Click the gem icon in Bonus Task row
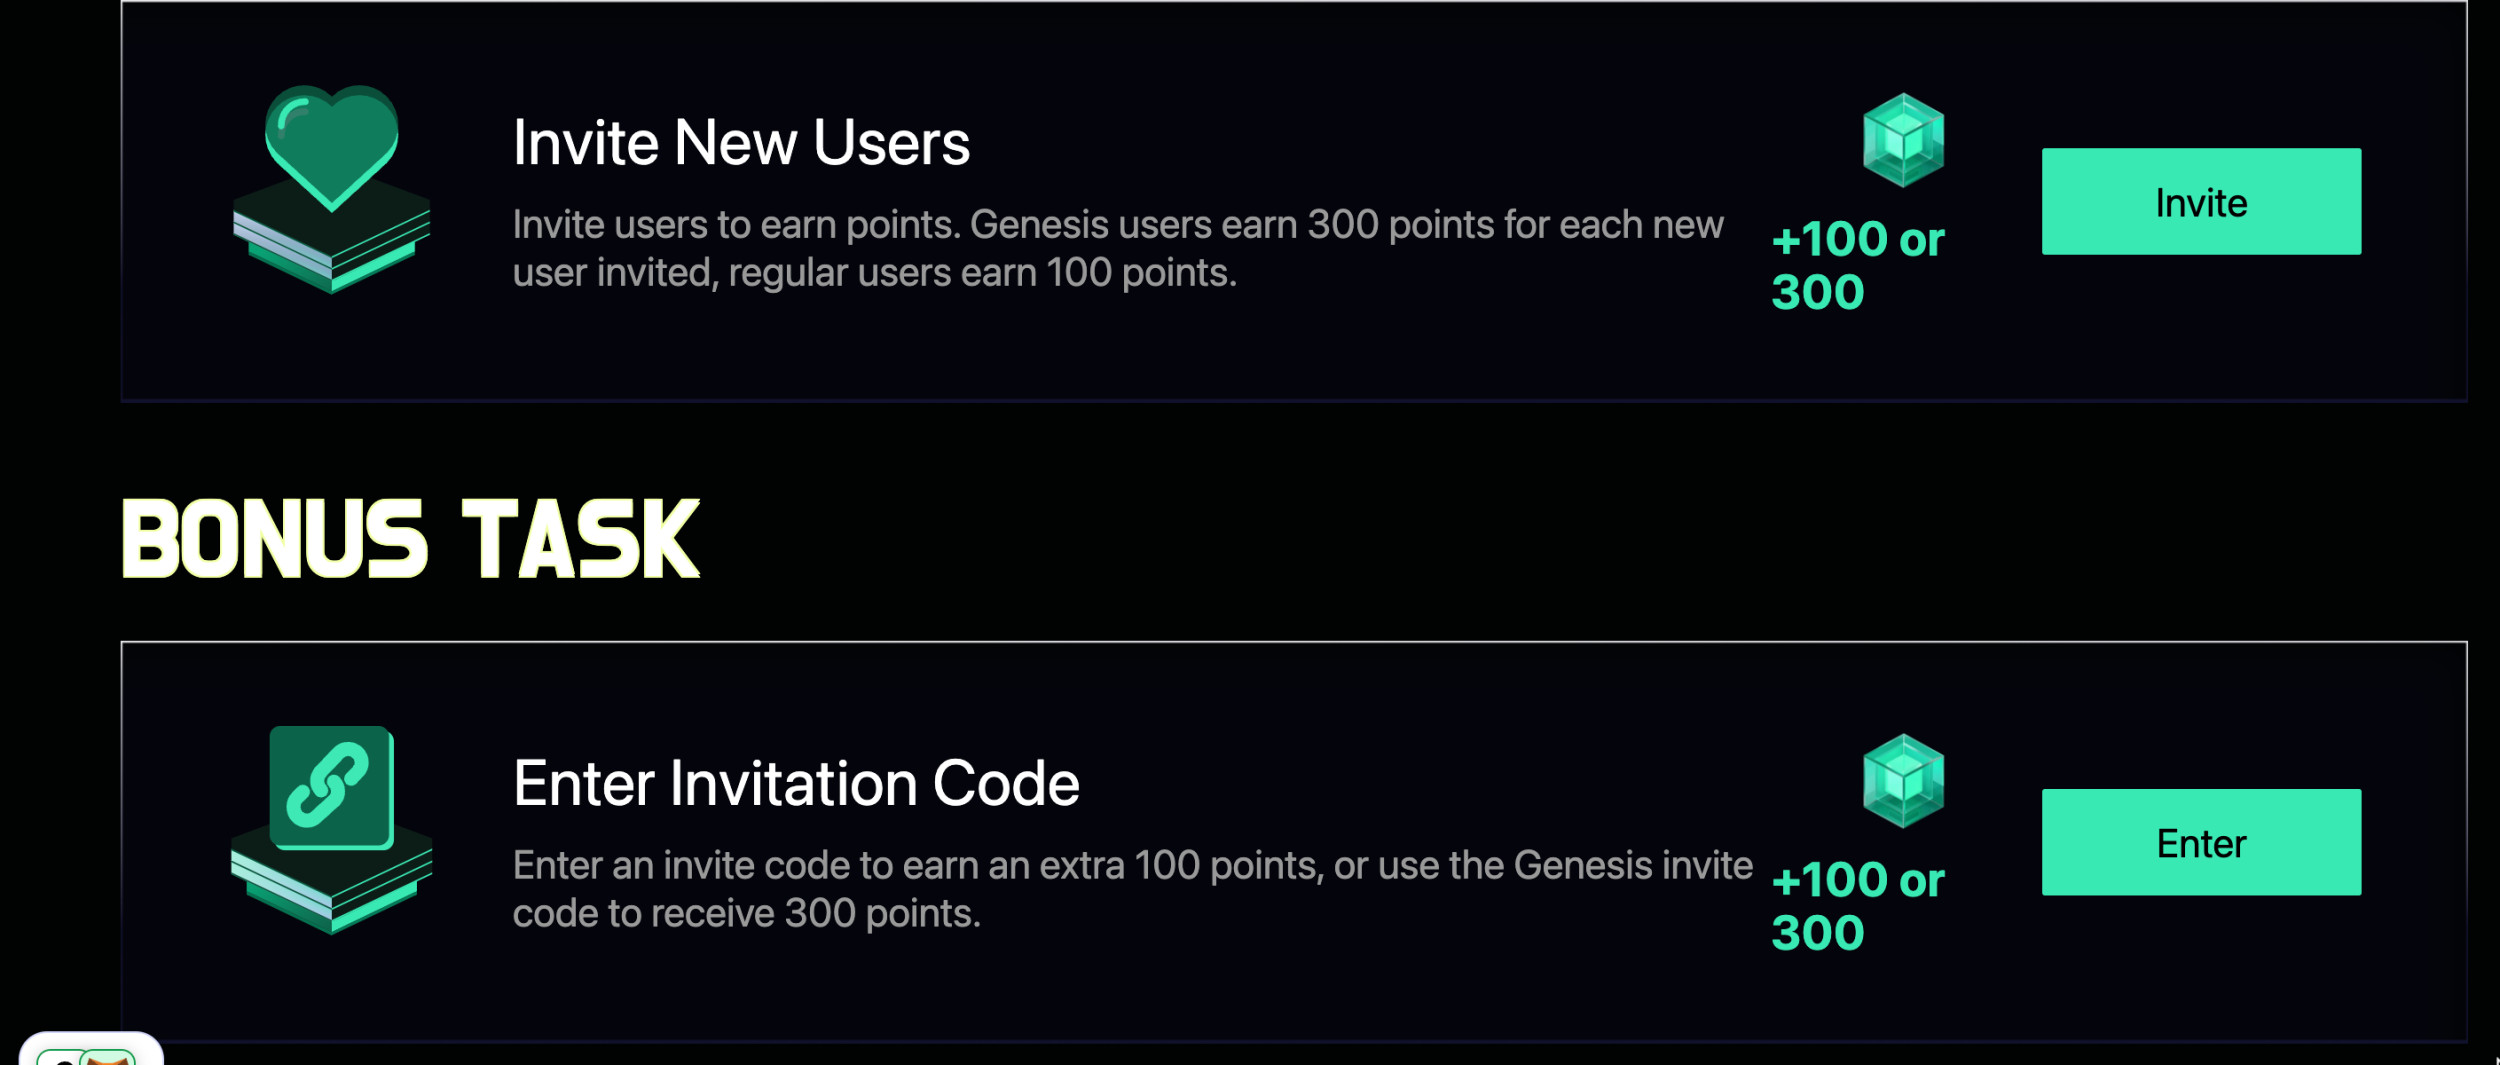This screenshot has height=1065, width=2500. pyautogui.click(x=1903, y=781)
